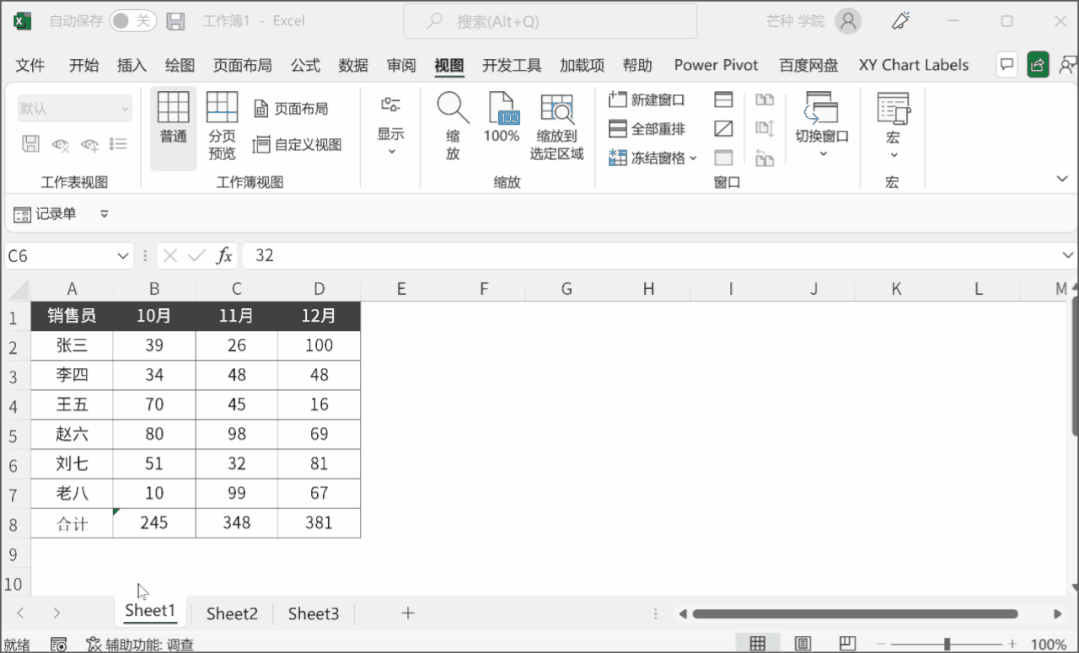Click the zoom slider in status bar
Viewport: 1079px width, 653px height.
tap(947, 644)
